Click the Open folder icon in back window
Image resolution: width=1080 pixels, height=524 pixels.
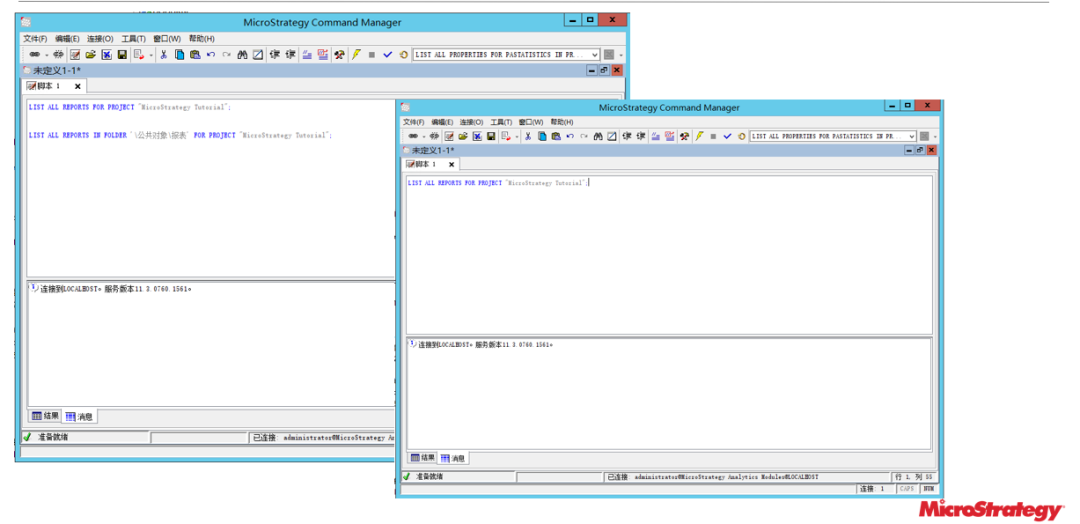pyautogui.click(x=91, y=54)
